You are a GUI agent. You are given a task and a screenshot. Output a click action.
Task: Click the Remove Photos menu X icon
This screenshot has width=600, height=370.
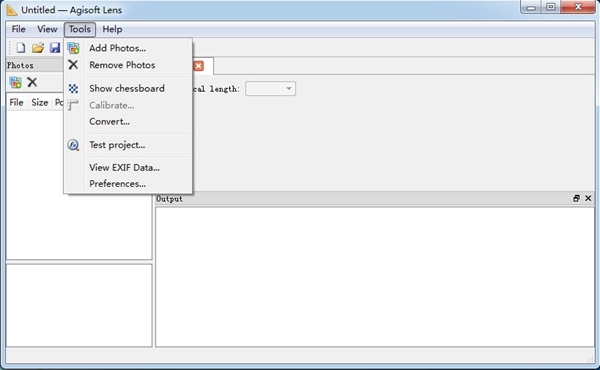click(x=73, y=65)
